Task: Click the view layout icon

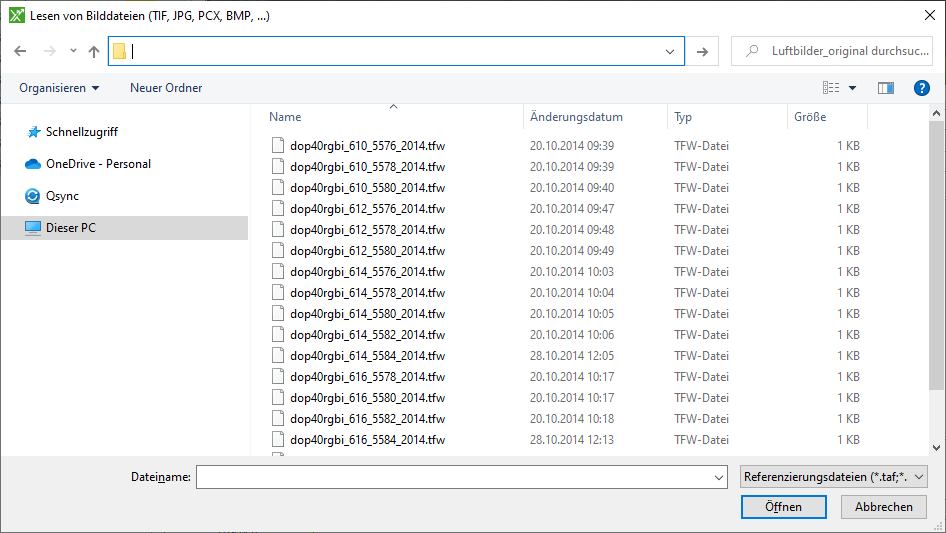Action: click(x=831, y=88)
